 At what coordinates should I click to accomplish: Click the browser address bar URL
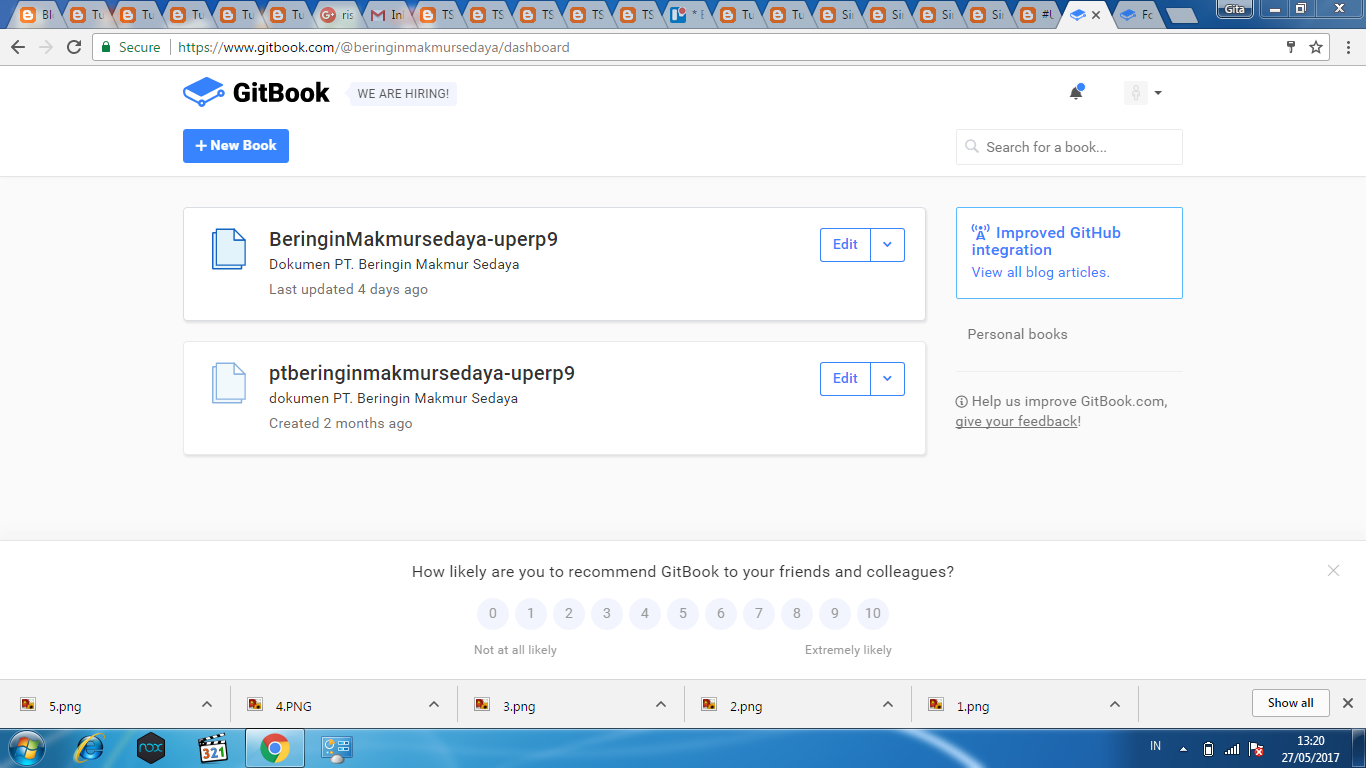(374, 47)
